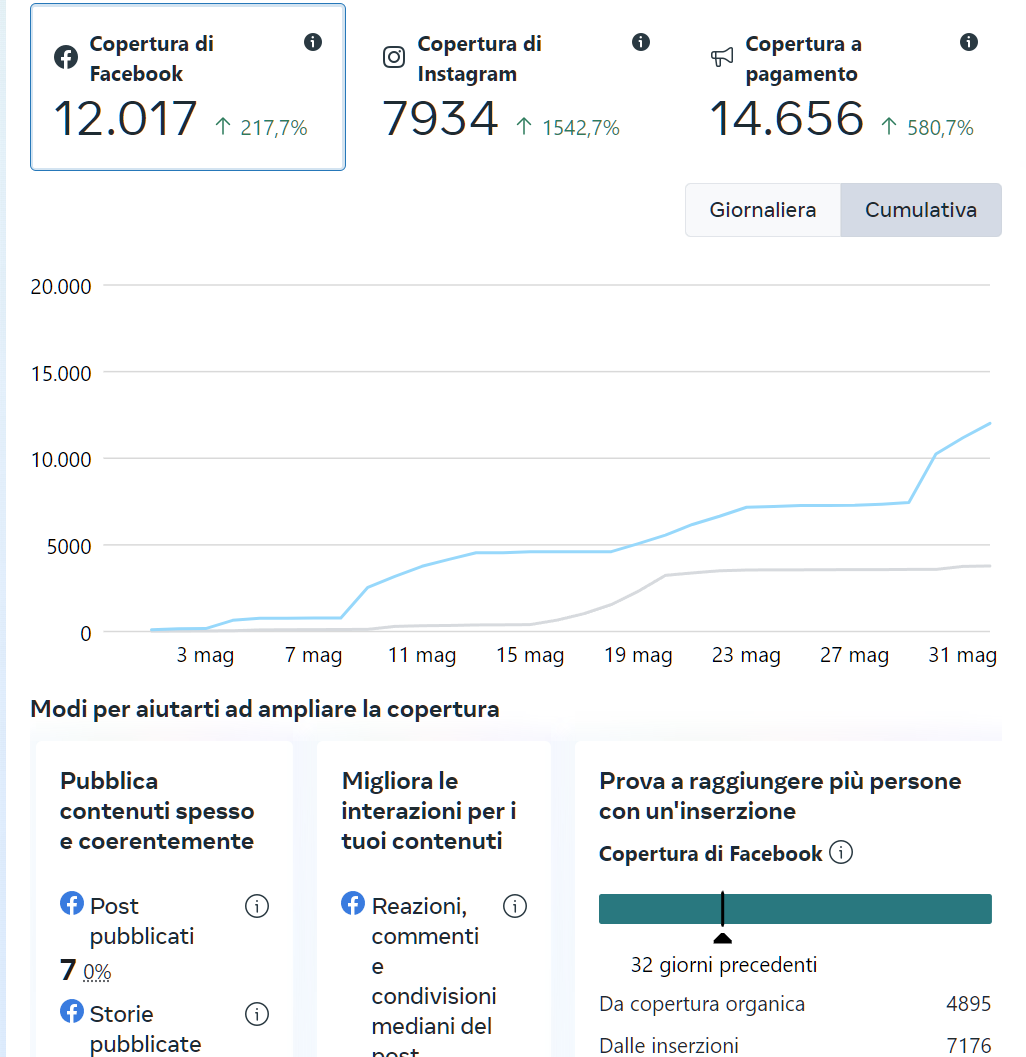The width and height of the screenshot is (1026, 1057).
Task: Click the Facebook icon beside Post pubblicati
Action: (x=72, y=904)
